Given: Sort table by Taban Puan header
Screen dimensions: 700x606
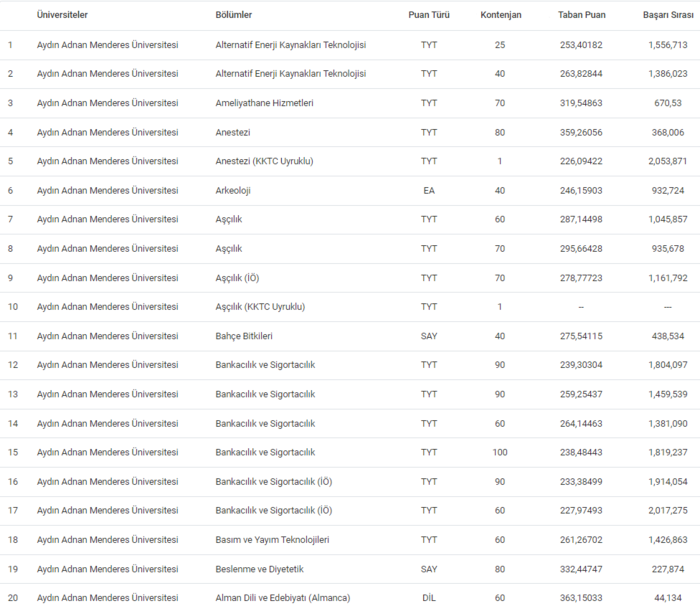Looking at the screenshot, I should point(581,15).
